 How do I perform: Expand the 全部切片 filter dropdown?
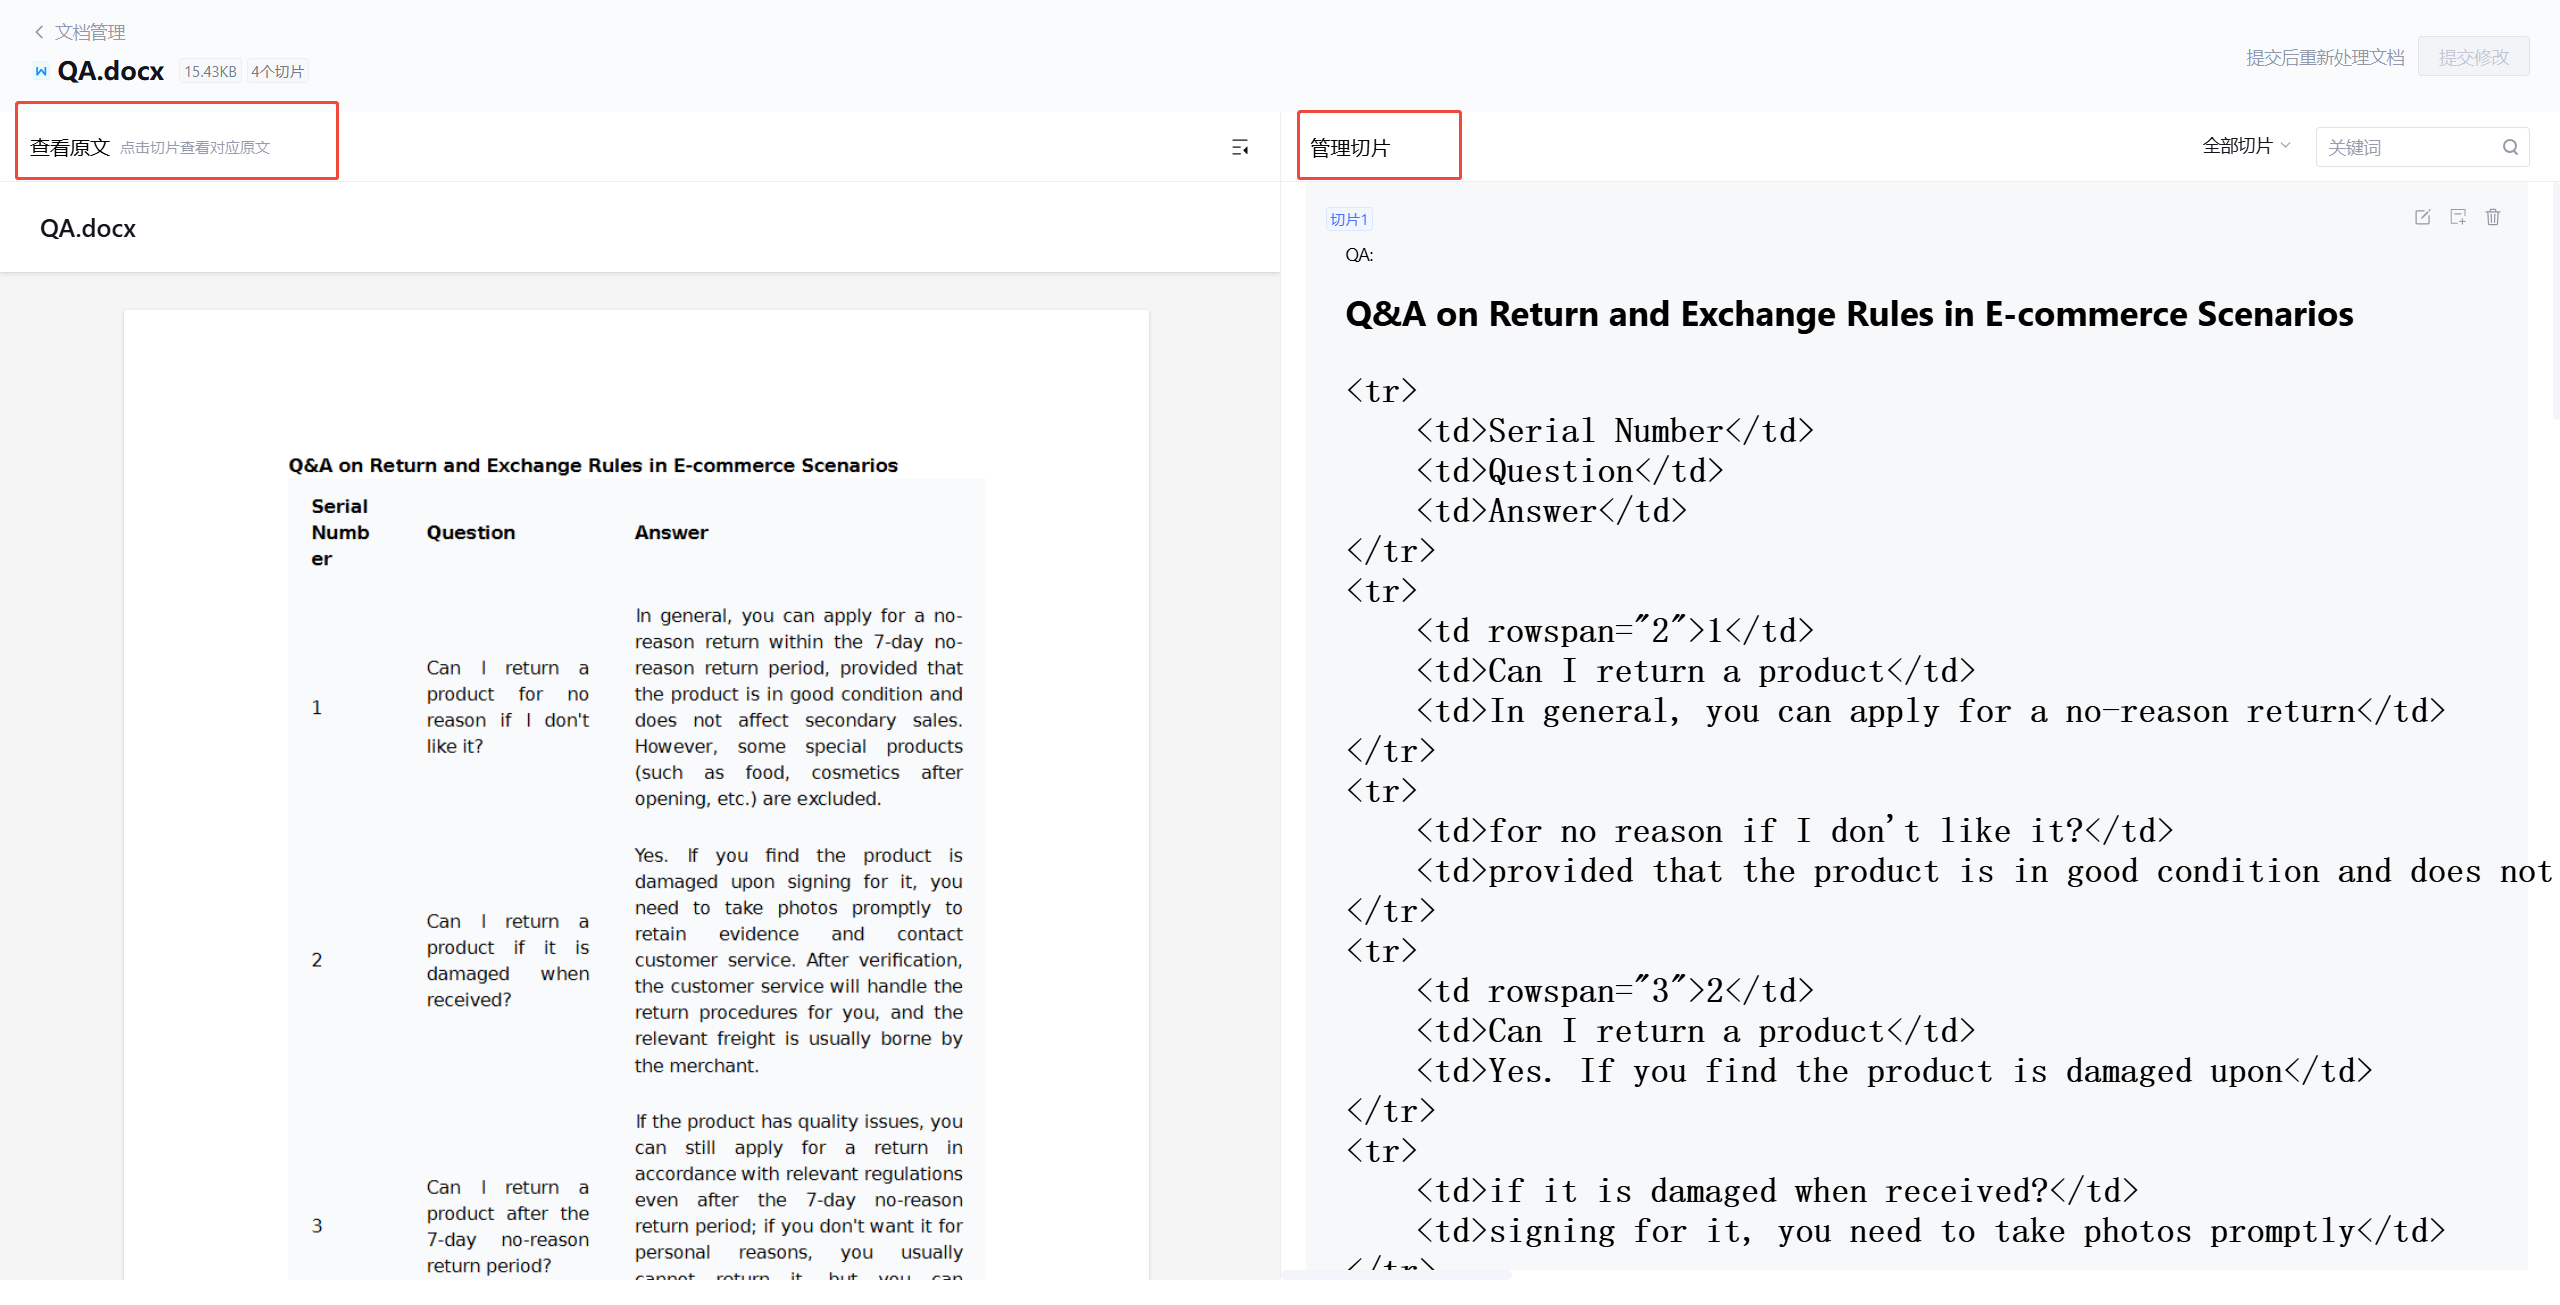pyautogui.click(x=2246, y=146)
